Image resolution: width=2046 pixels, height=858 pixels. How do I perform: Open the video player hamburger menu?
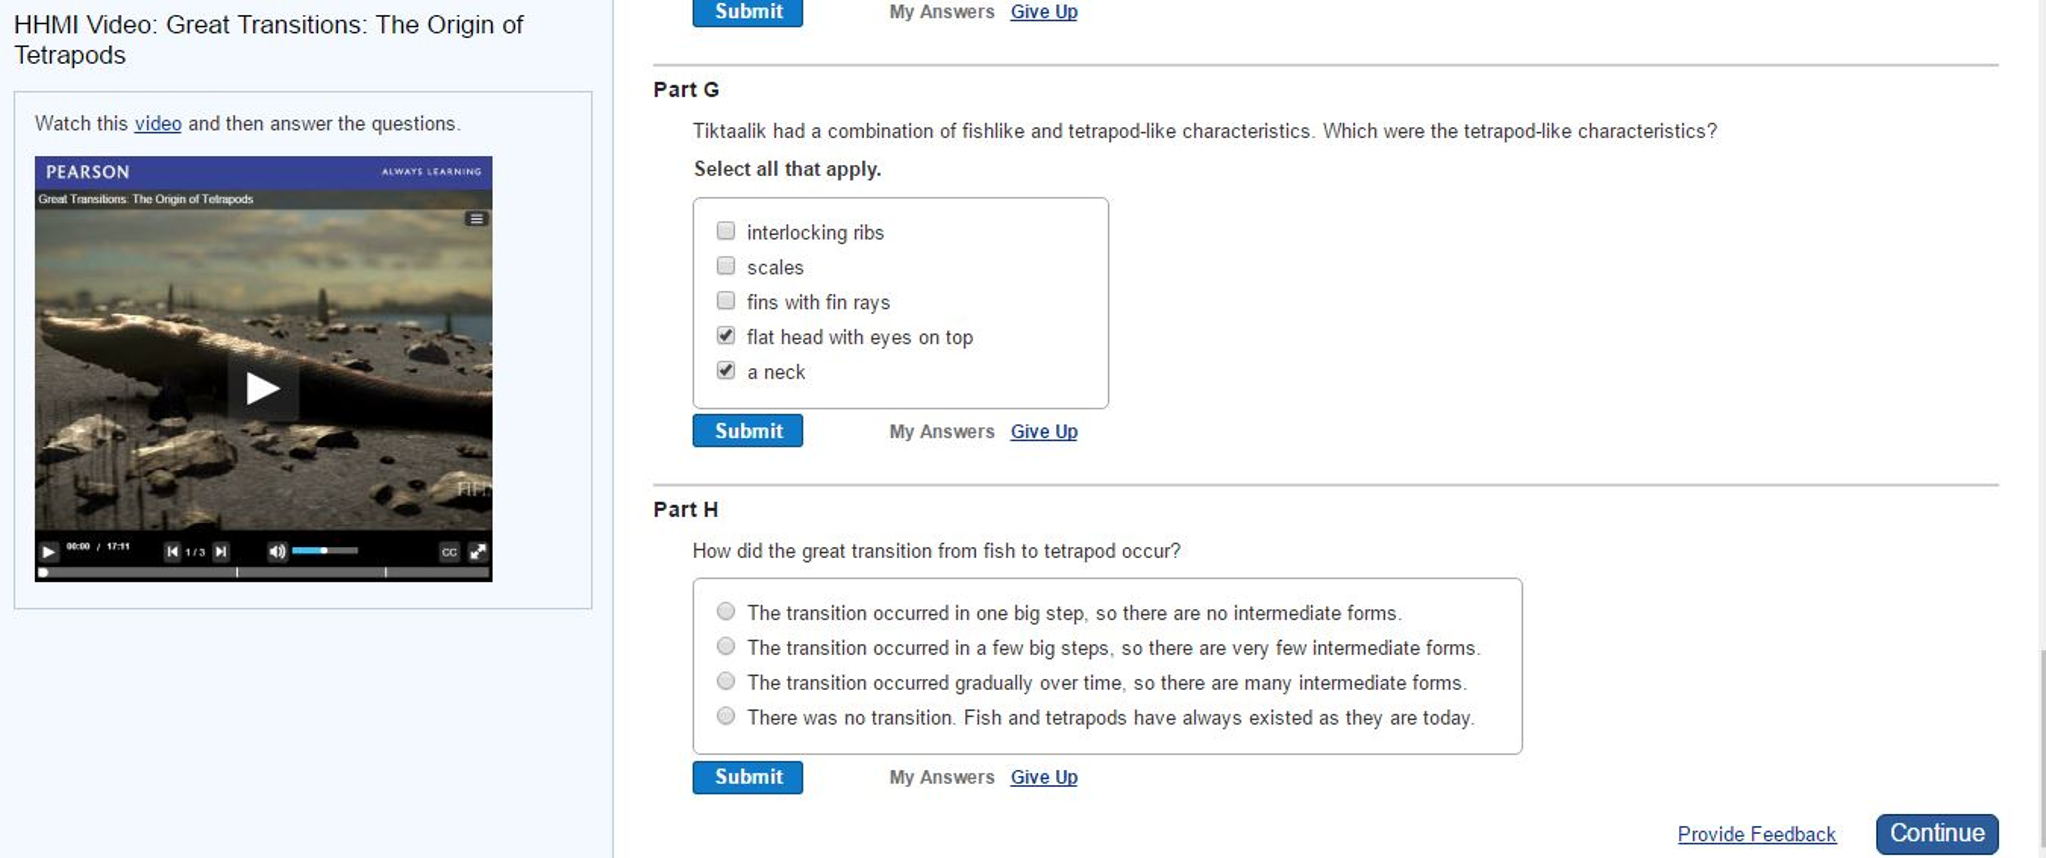pos(476,219)
